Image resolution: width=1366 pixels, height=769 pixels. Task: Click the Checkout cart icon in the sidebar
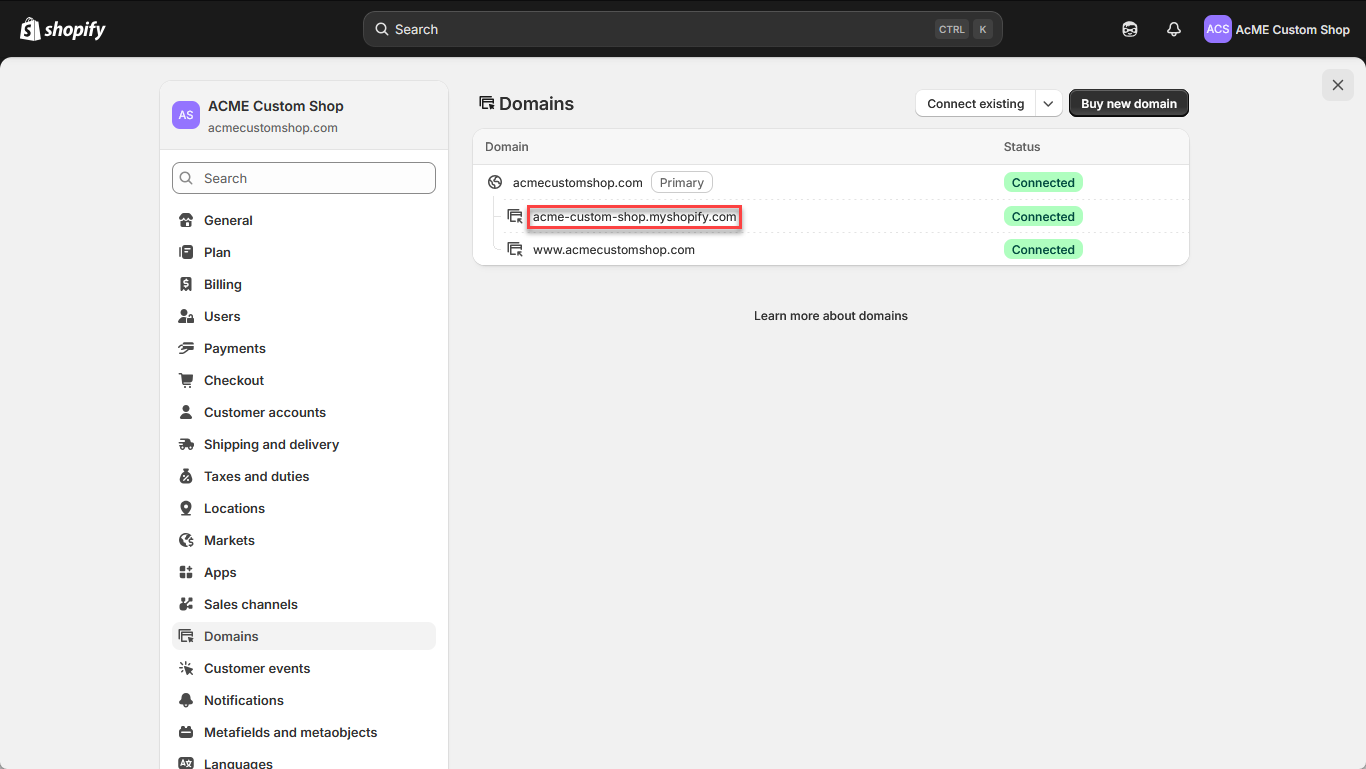pos(186,380)
